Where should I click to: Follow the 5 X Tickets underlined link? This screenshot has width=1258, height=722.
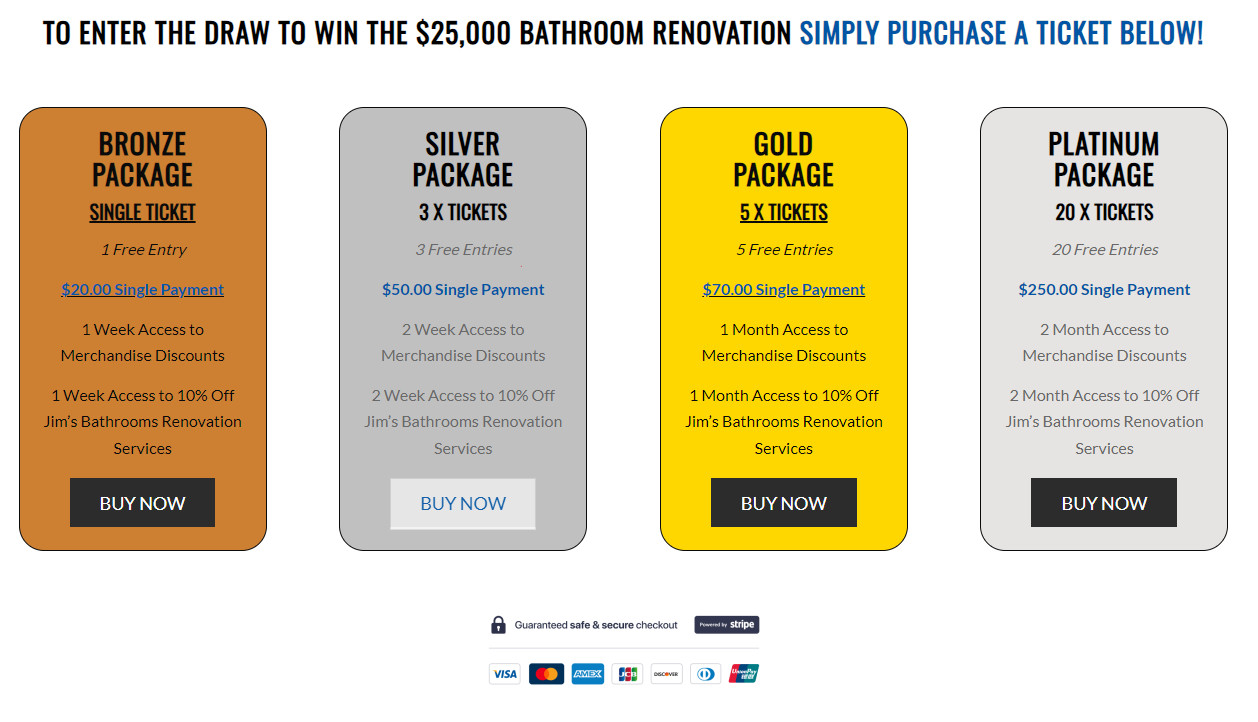point(784,212)
